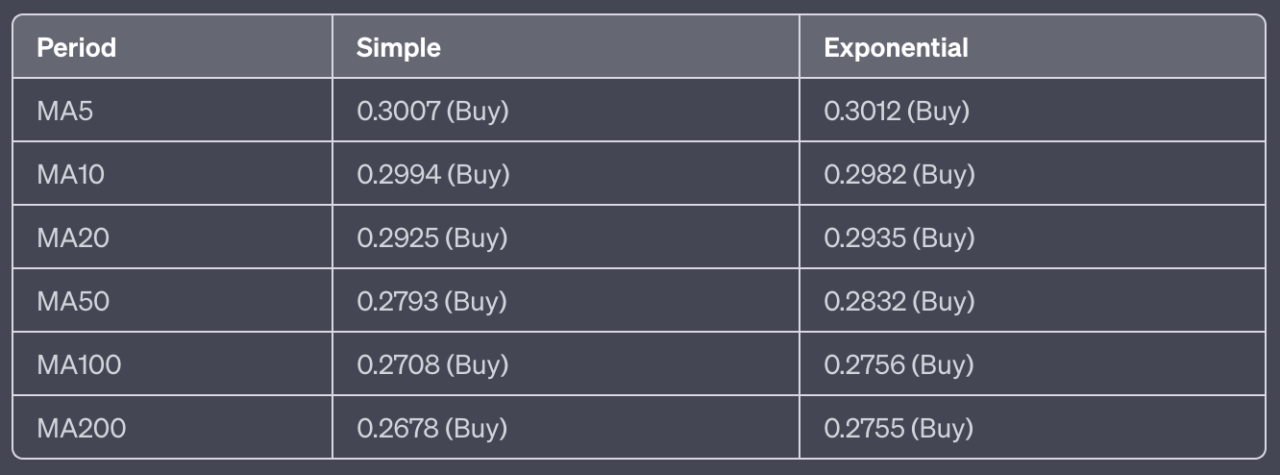Select the MA20 period cell

(x=71, y=238)
